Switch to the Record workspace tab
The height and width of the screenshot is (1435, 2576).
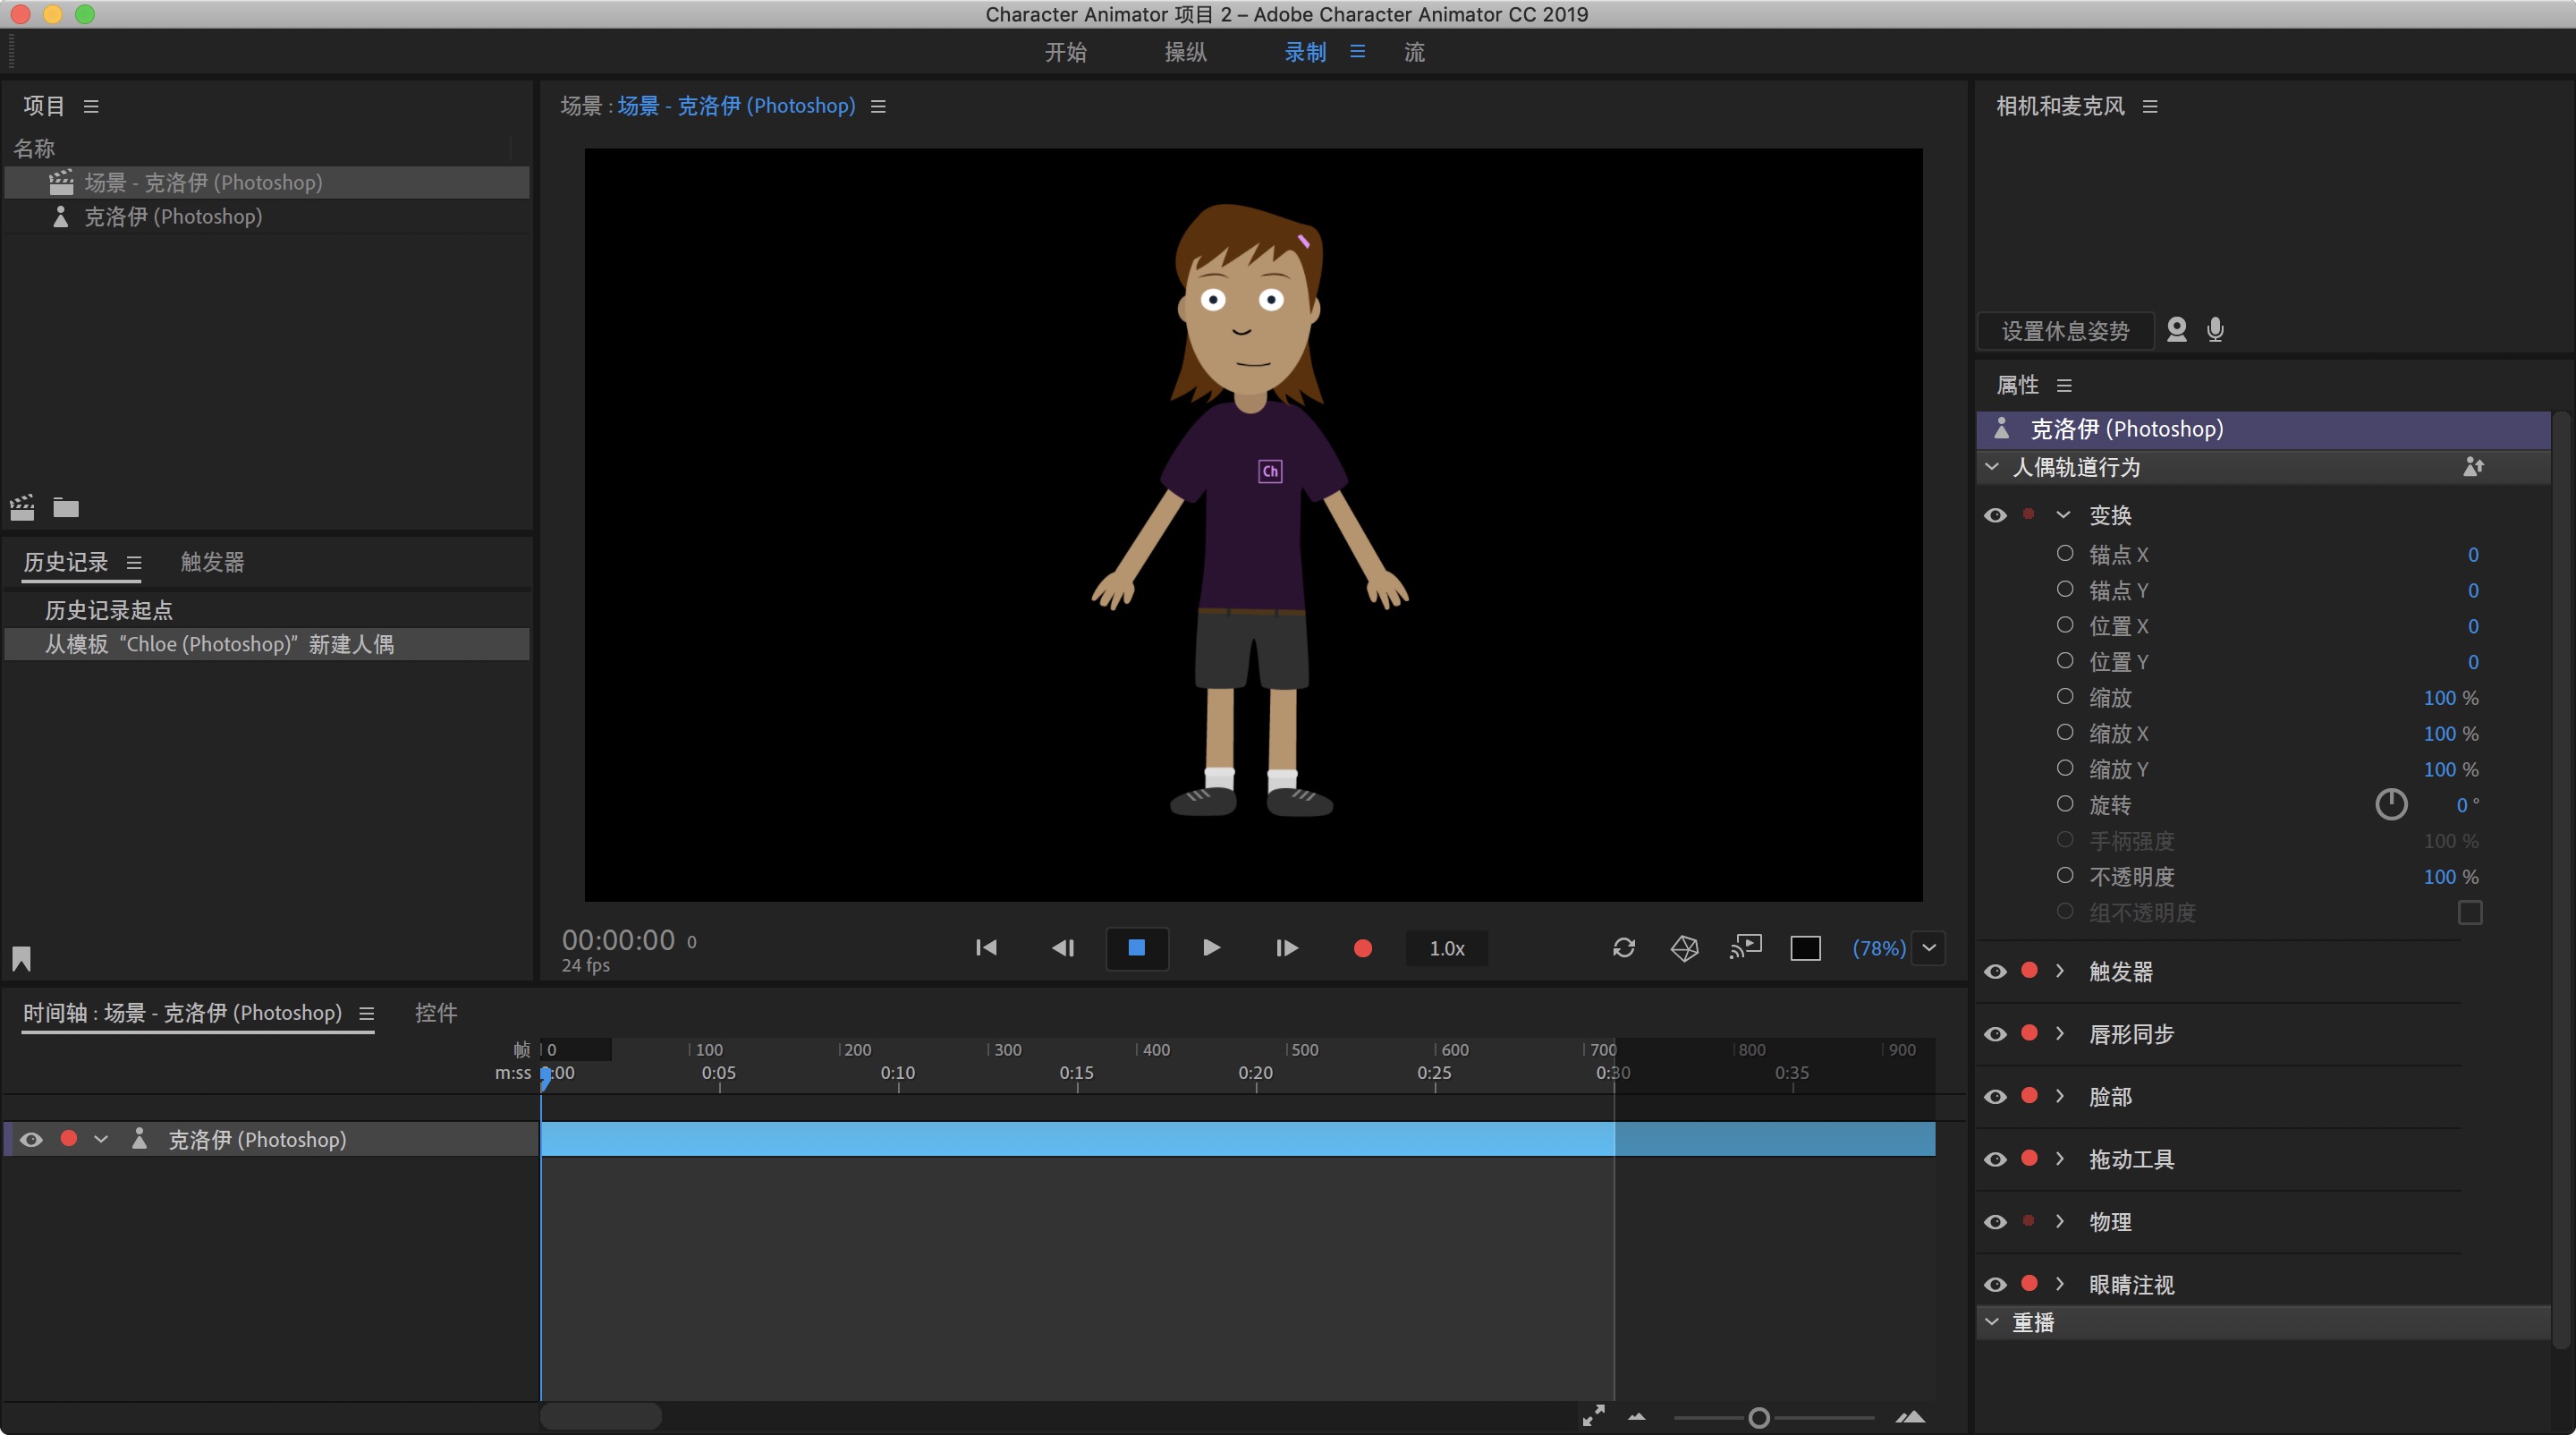coord(1305,52)
